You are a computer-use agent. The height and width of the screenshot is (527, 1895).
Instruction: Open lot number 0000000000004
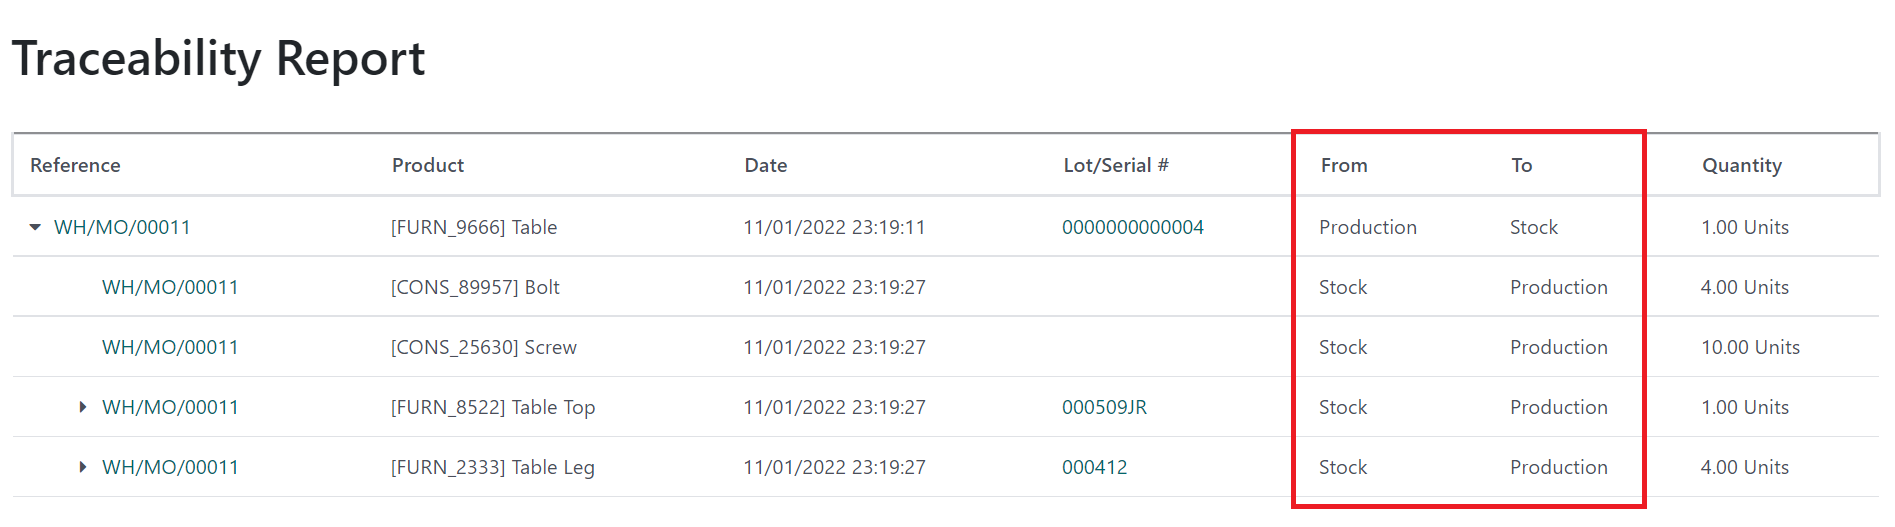[1133, 227]
